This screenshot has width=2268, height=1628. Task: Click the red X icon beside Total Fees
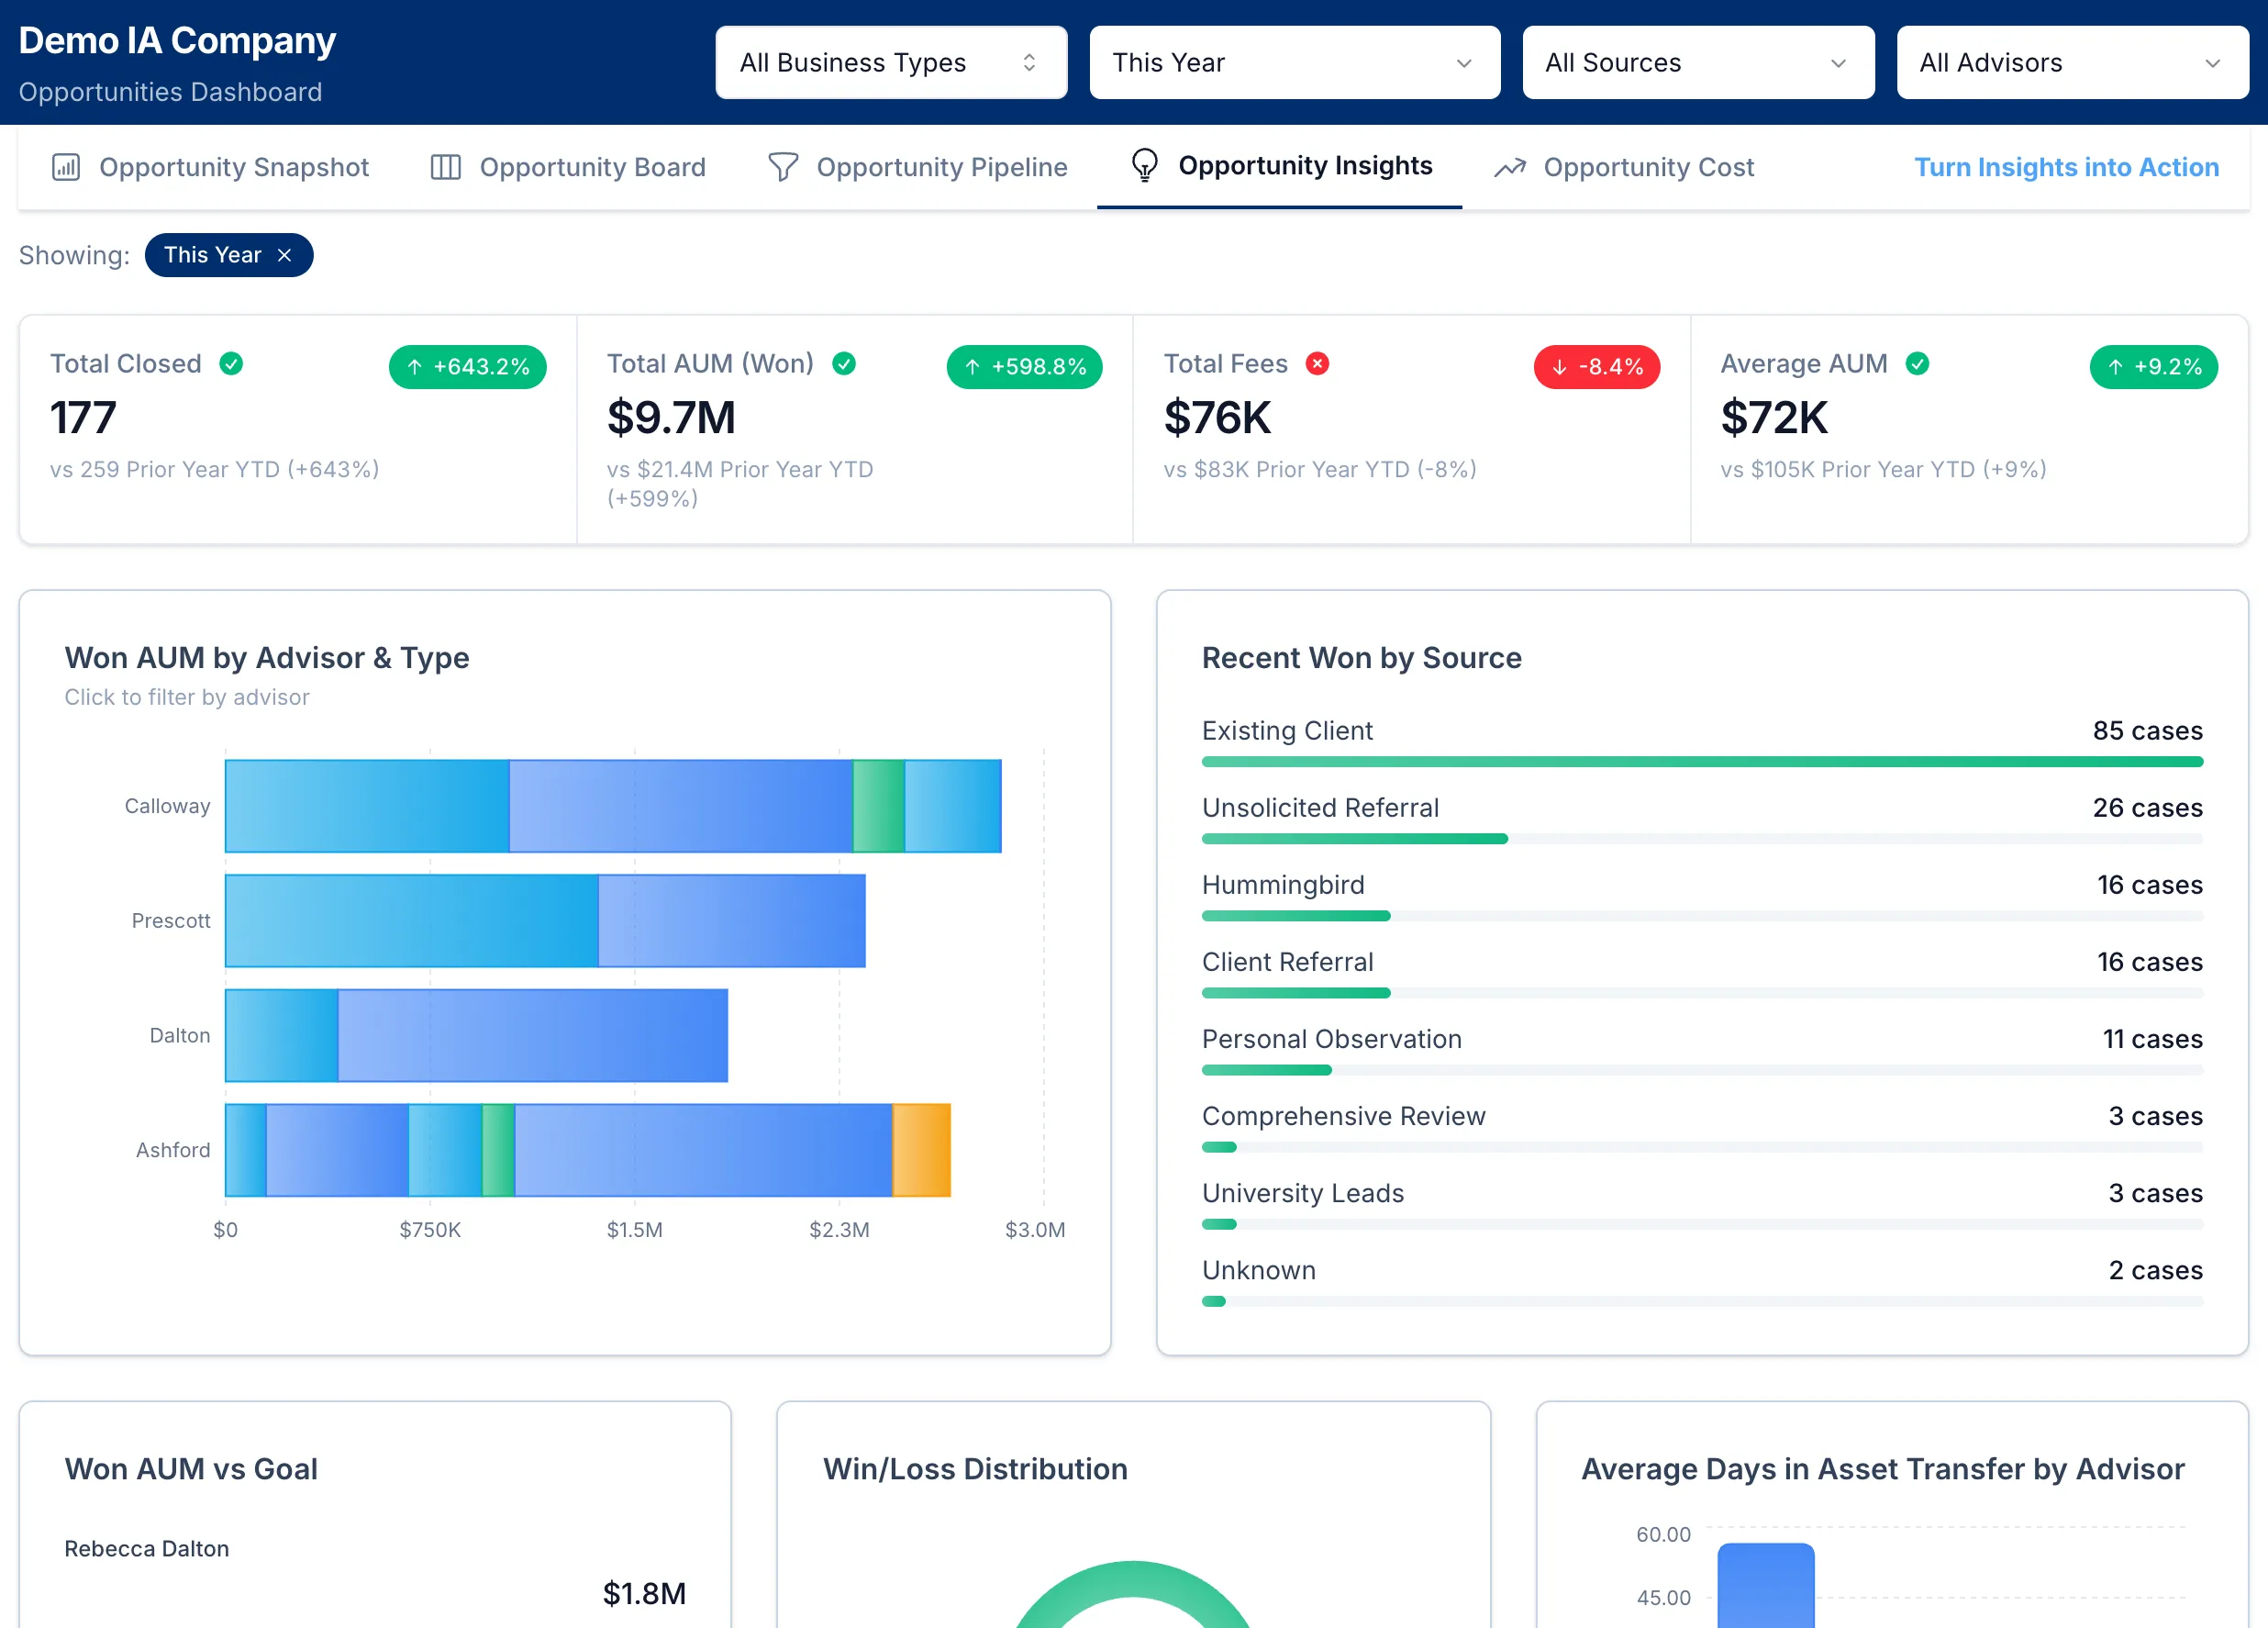point(1318,363)
